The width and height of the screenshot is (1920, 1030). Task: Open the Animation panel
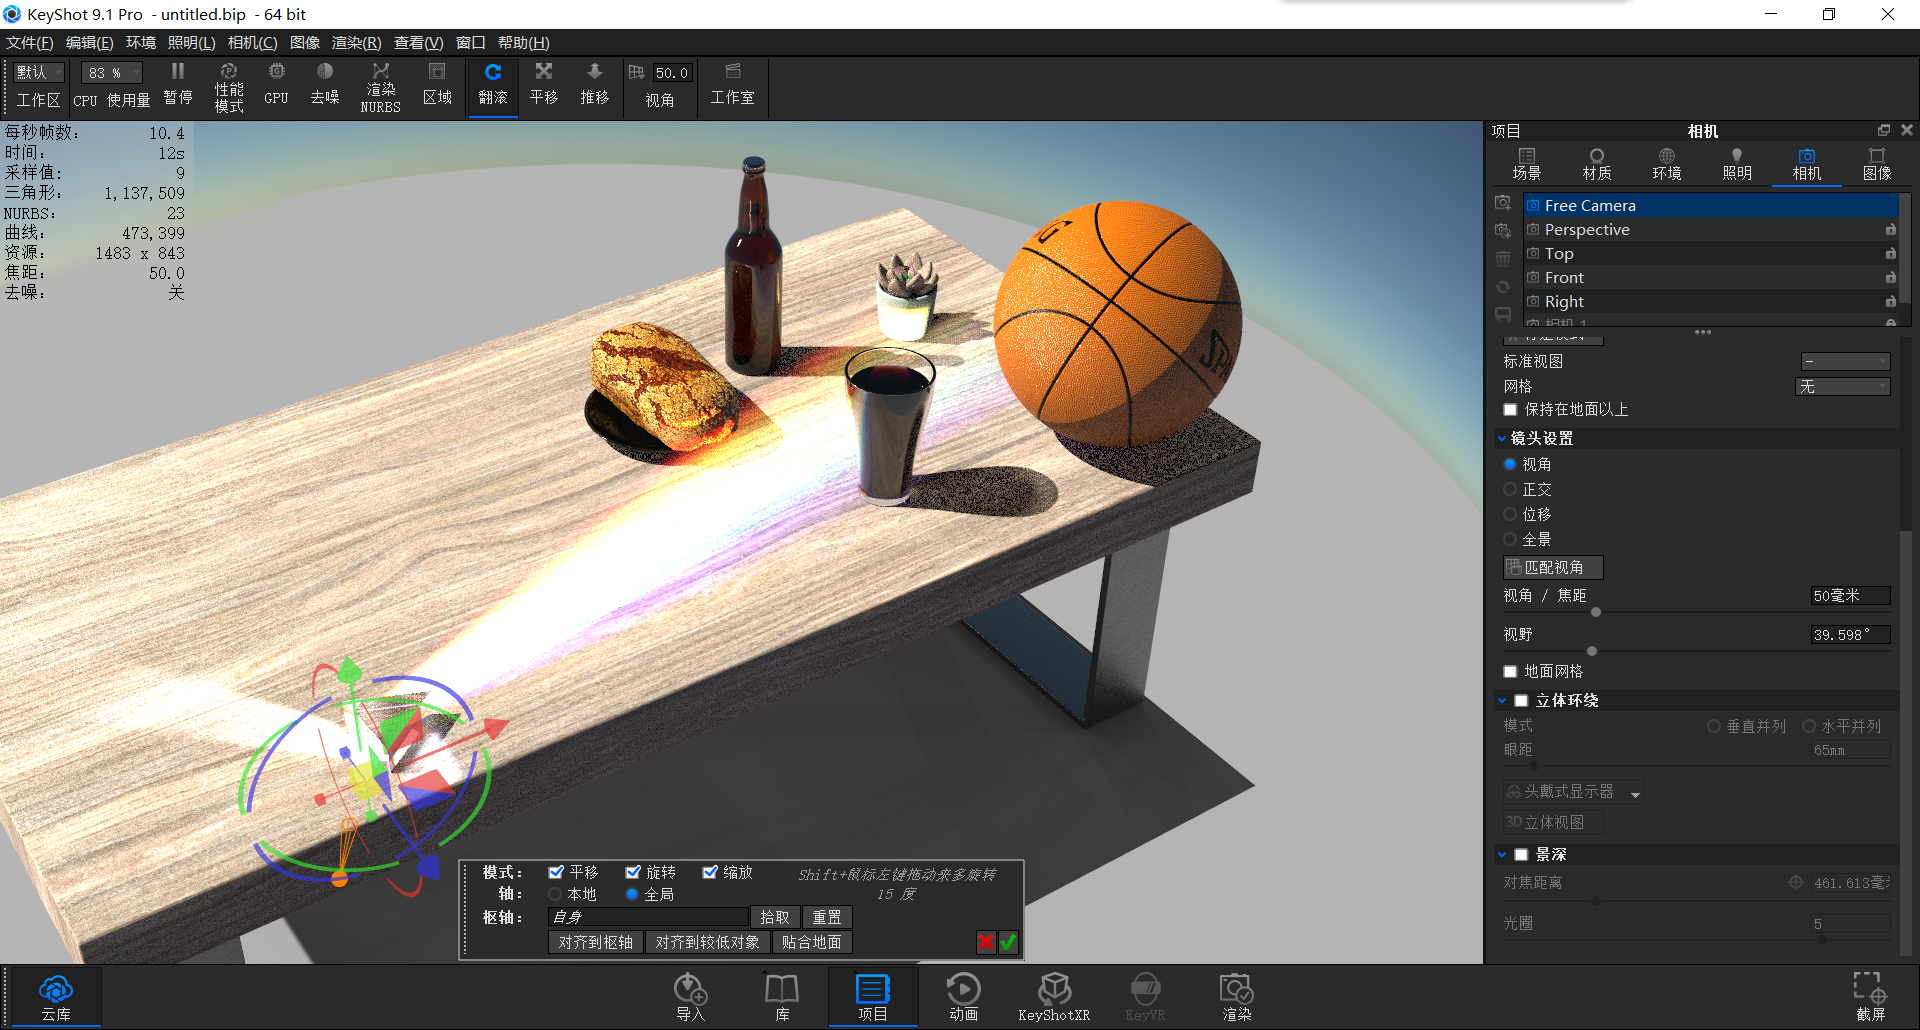tap(962, 995)
